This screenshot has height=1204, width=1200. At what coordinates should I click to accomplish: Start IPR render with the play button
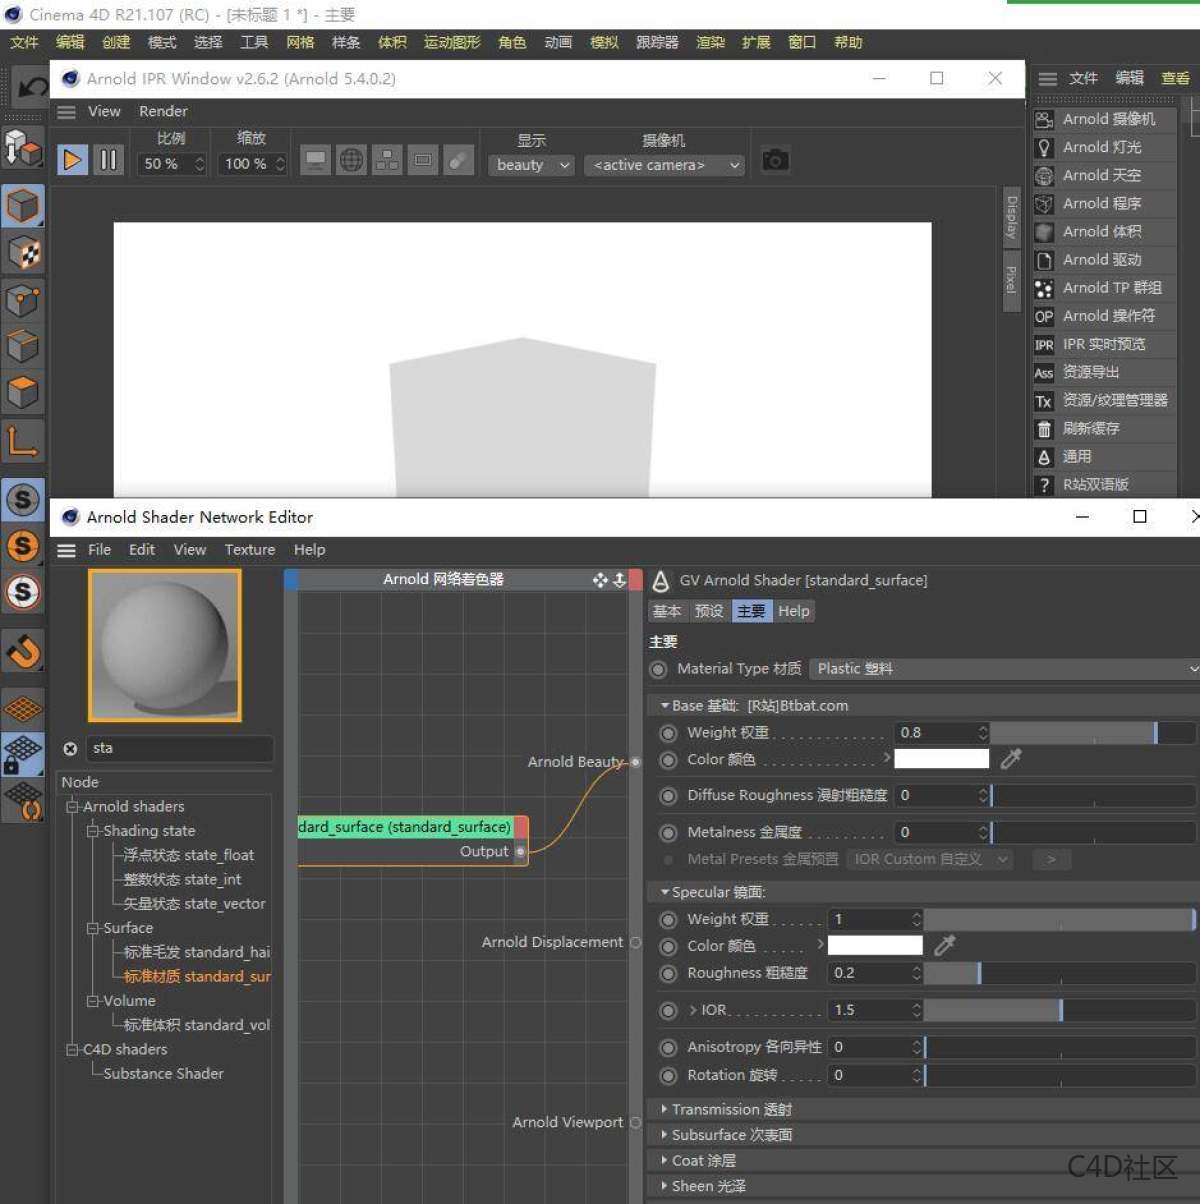pyautogui.click(x=72, y=160)
